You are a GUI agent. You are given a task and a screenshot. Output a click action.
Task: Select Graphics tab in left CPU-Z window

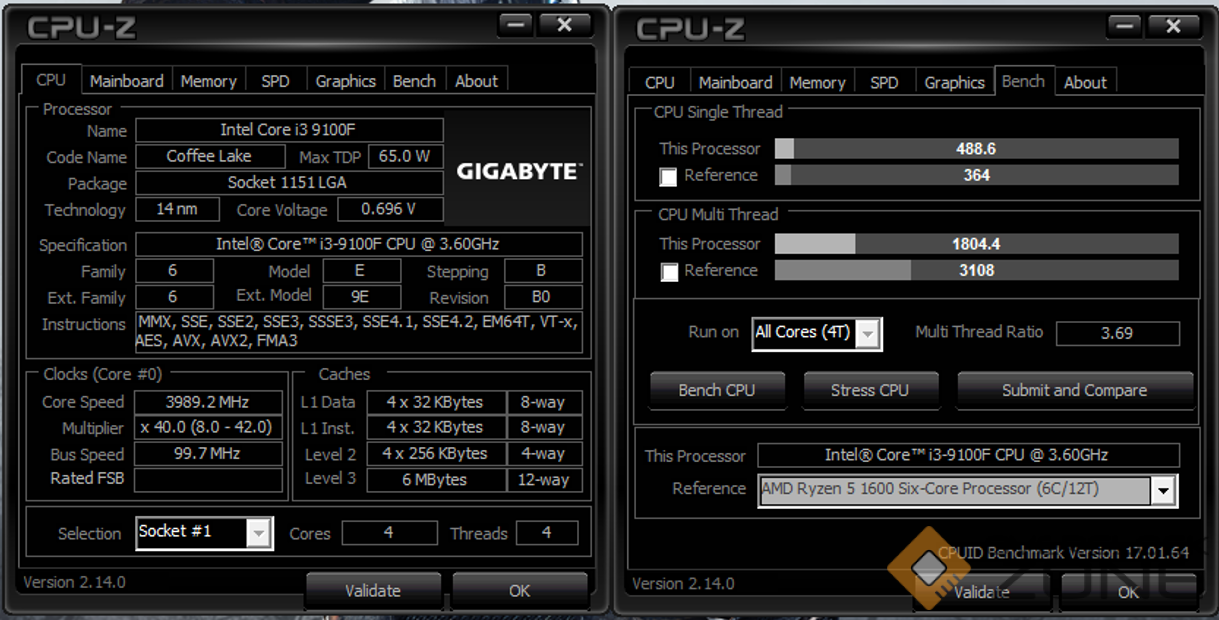pyautogui.click(x=345, y=81)
